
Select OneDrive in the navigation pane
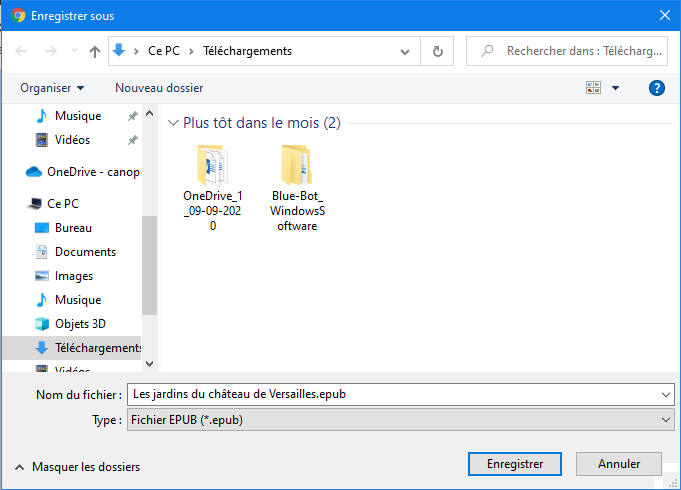[92, 171]
